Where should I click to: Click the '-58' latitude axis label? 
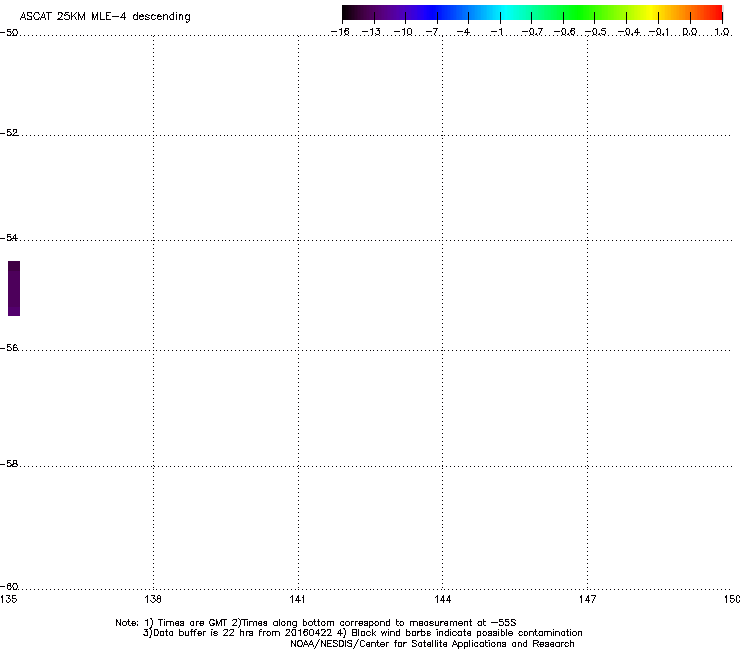(9, 464)
